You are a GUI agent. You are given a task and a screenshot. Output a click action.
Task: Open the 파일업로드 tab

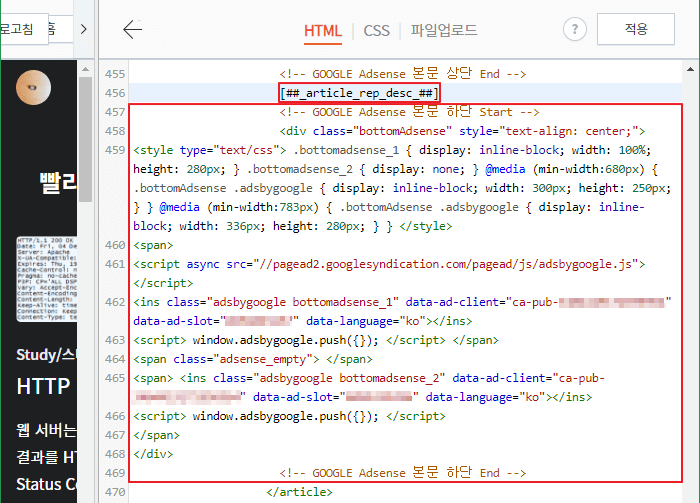pyautogui.click(x=444, y=30)
